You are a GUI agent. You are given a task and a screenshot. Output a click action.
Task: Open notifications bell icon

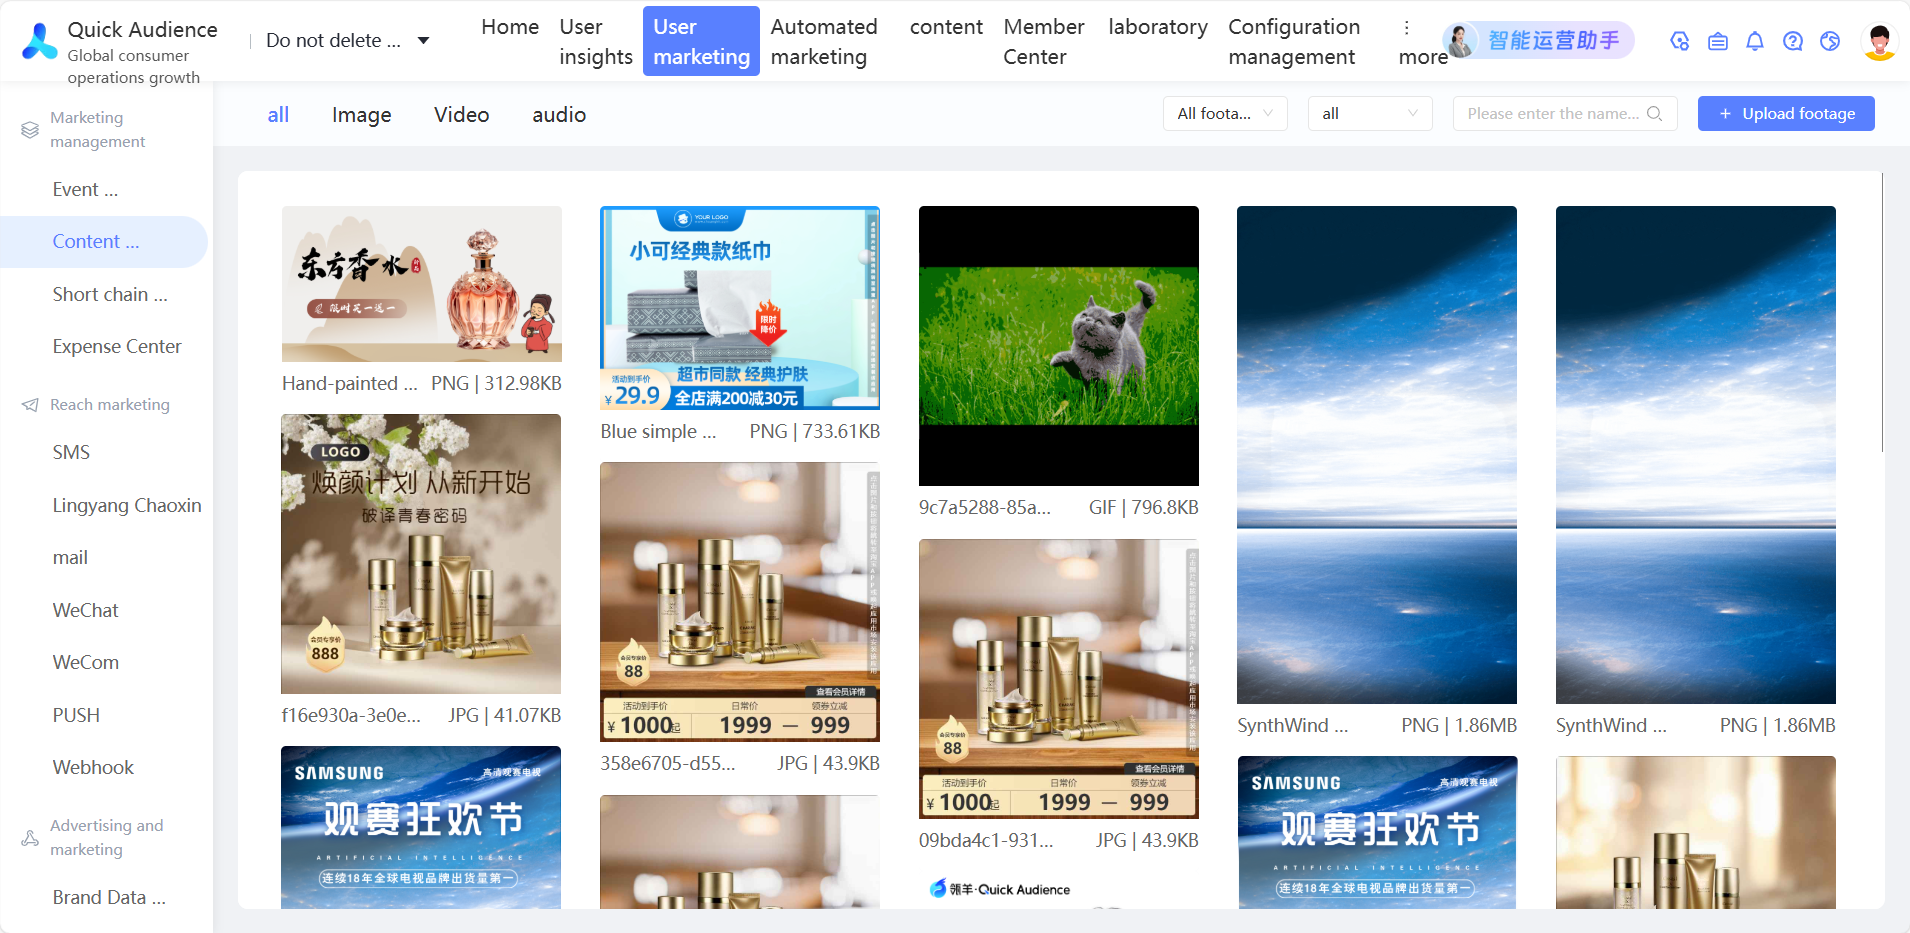[1755, 41]
